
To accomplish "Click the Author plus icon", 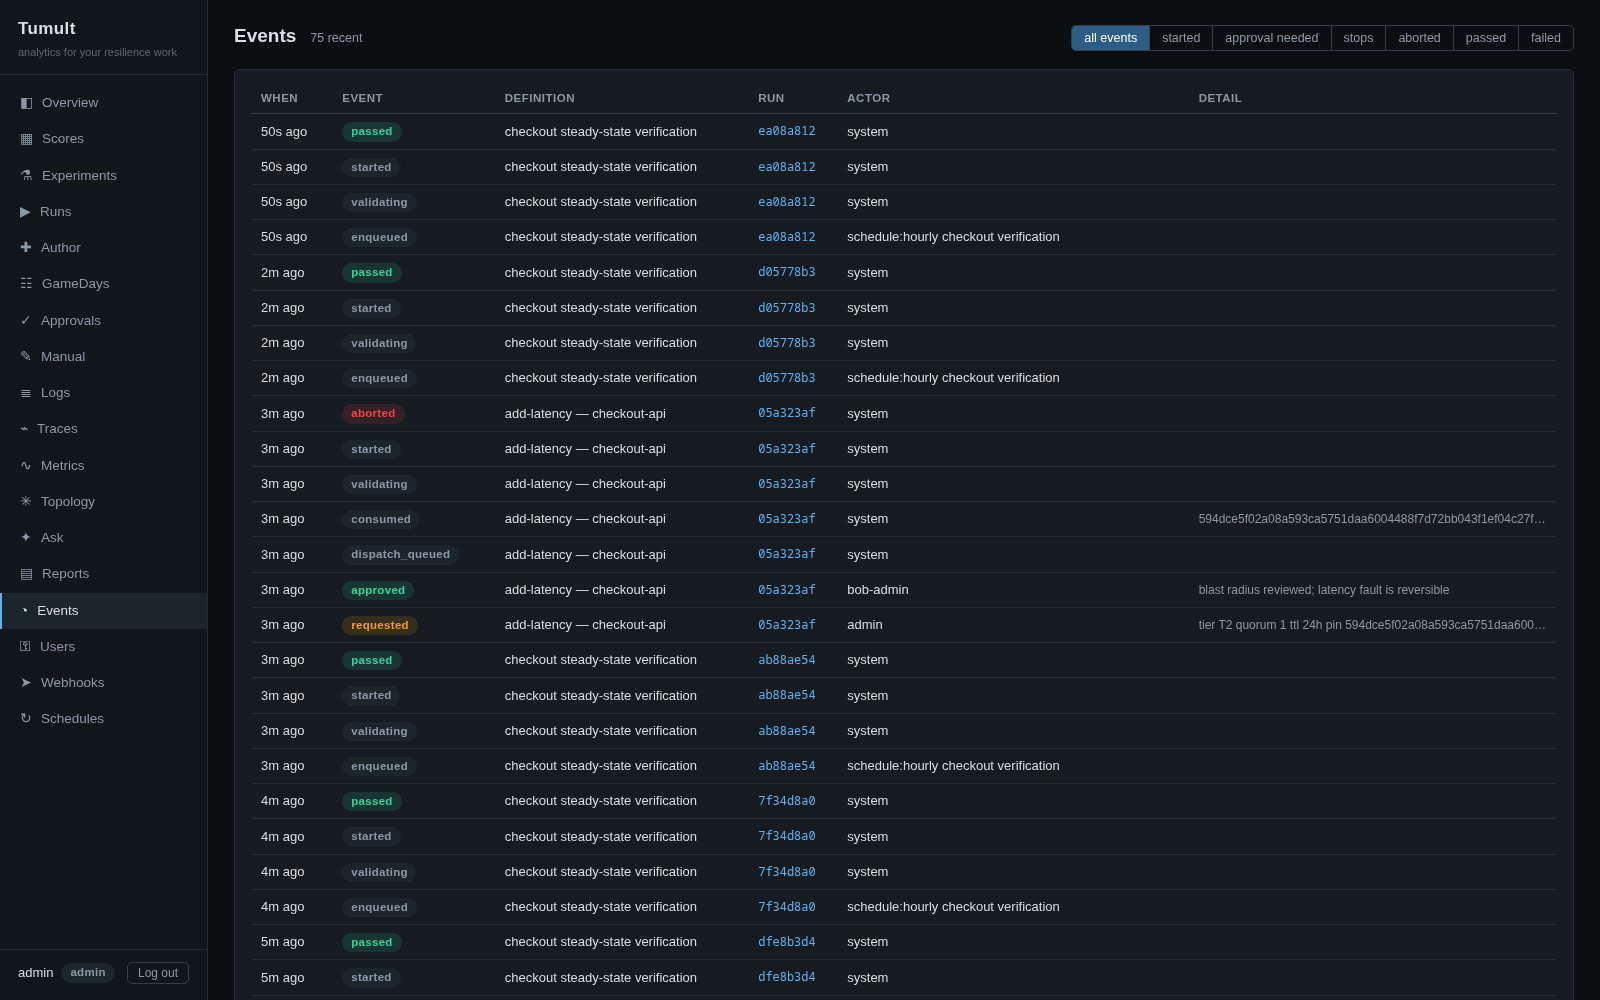I will 26,247.
